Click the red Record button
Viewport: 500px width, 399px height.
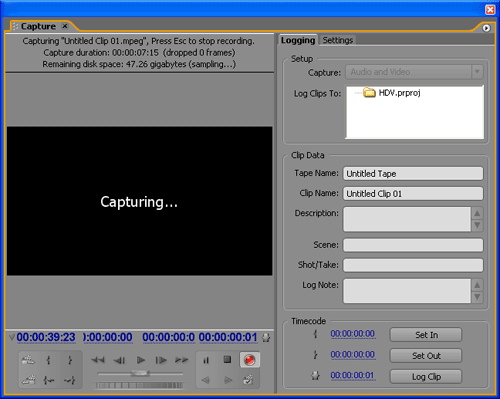pos(249,360)
